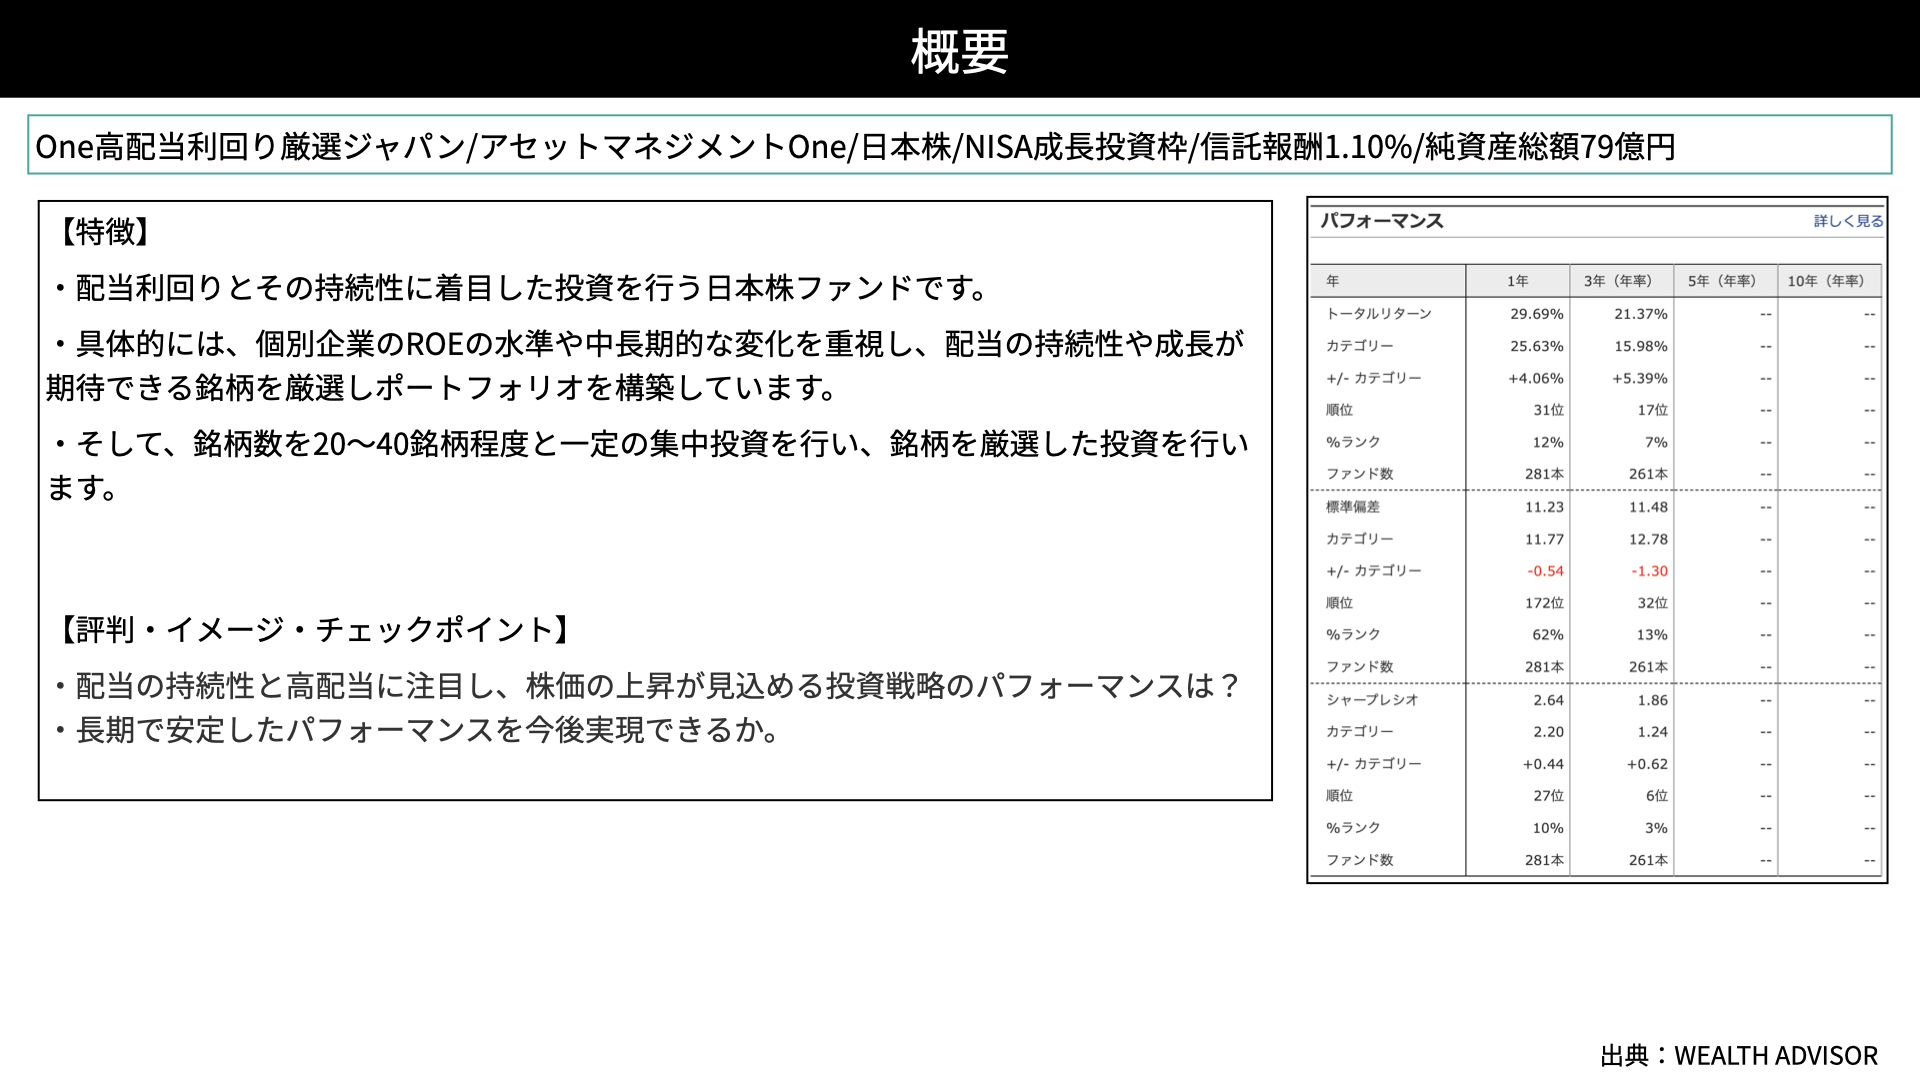
Task: Click the 172位 rank value
Action: pyautogui.click(x=1545, y=603)
